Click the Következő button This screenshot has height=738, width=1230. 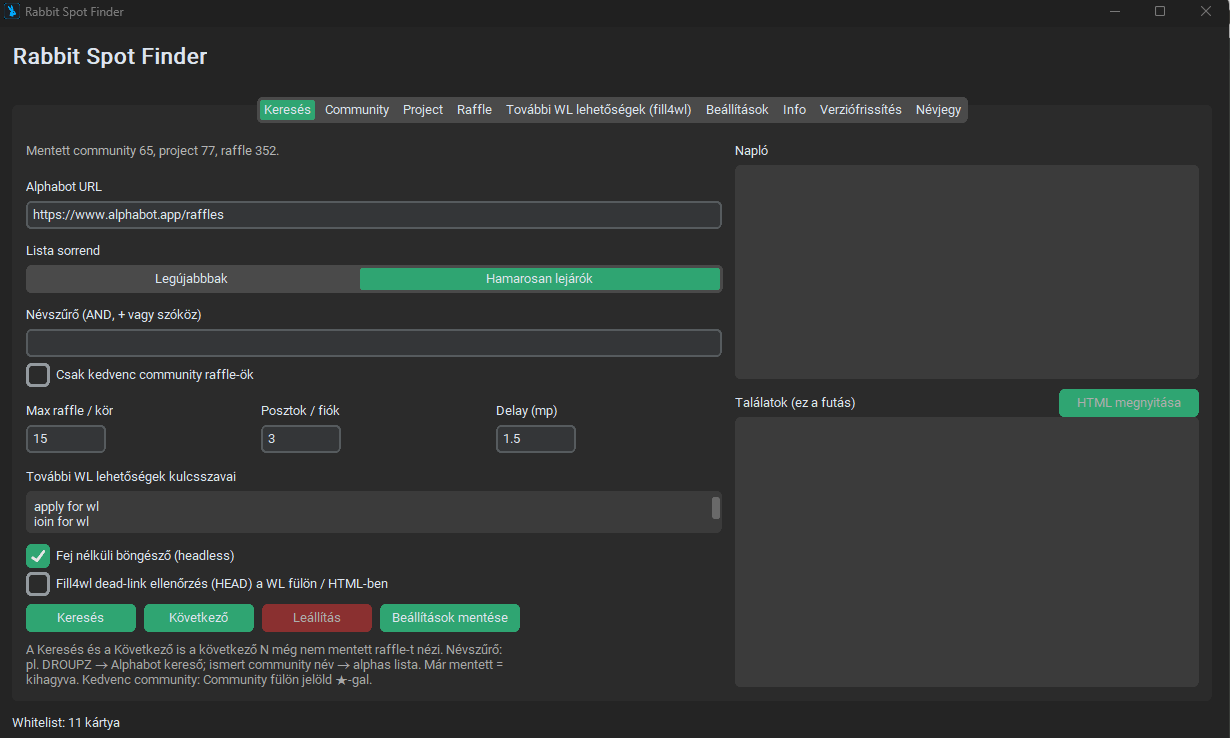click(x=199, y=618)
